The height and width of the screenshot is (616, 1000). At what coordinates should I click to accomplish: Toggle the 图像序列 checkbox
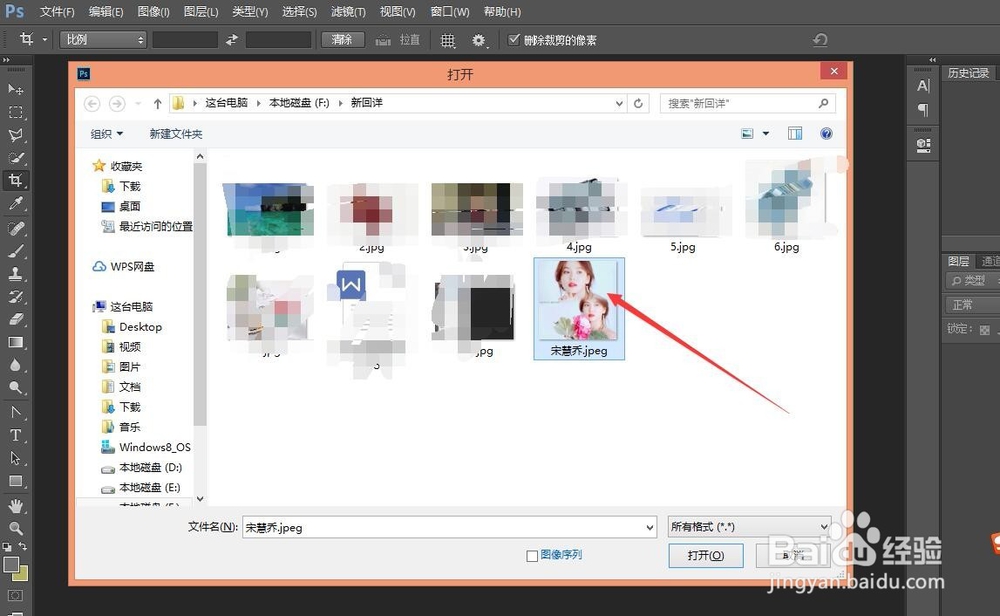click(530, 555)
